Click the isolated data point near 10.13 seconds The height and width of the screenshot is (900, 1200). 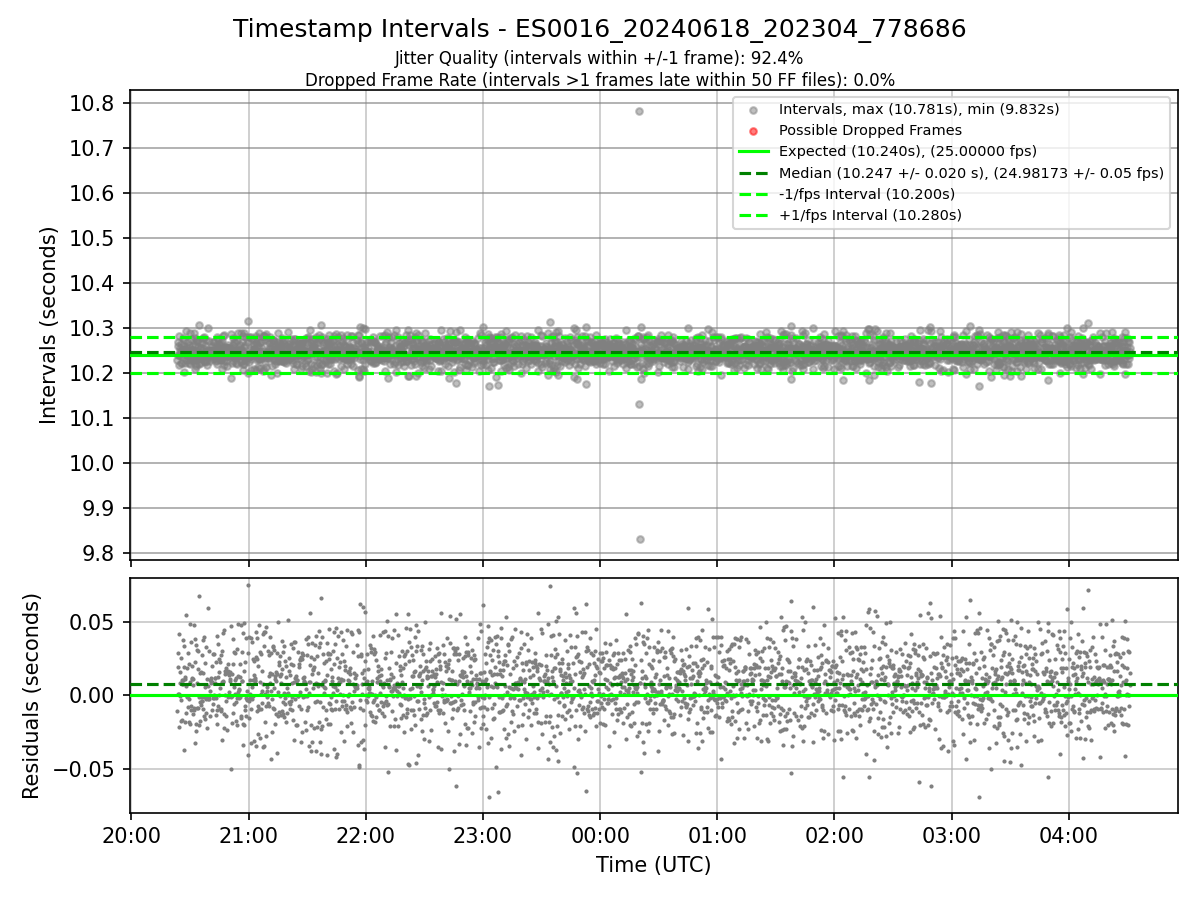[x=639, y=404]
